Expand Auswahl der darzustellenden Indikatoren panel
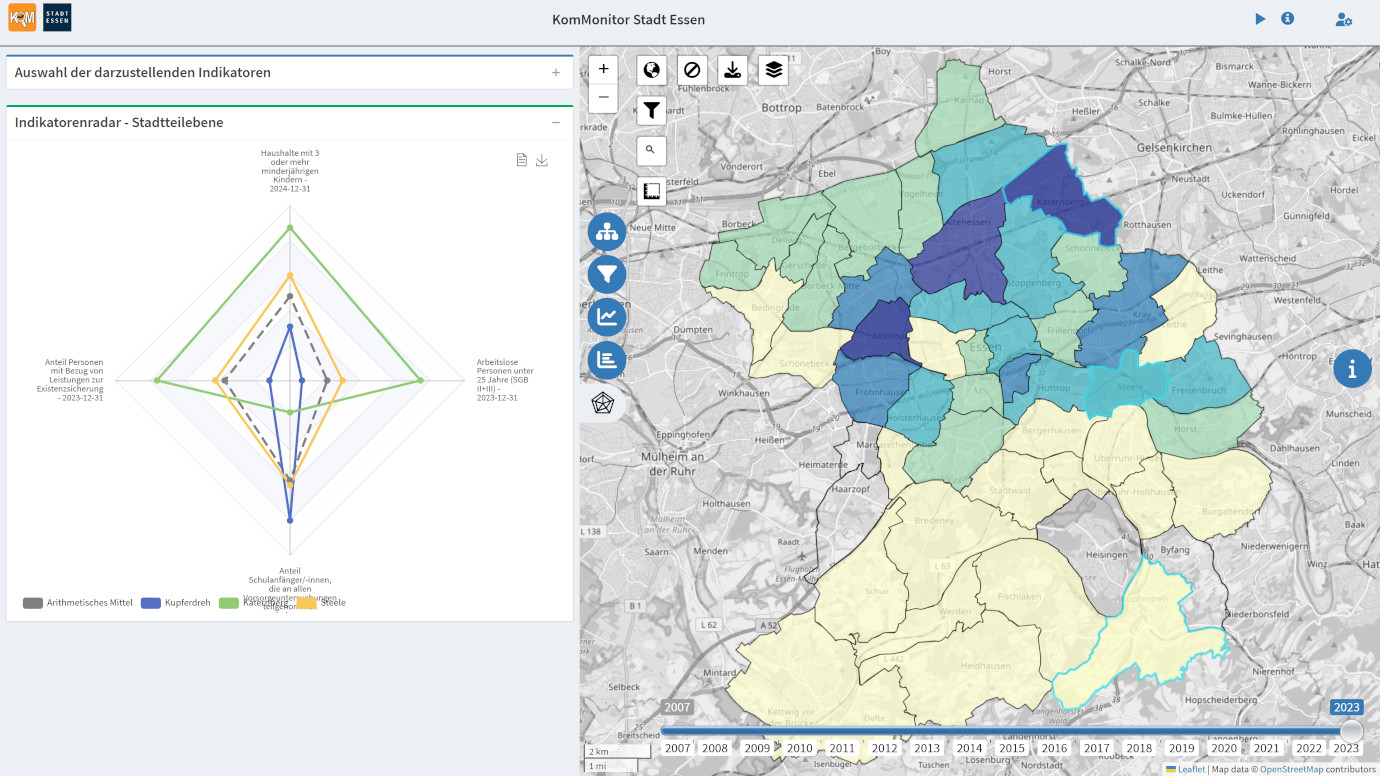Screen dimensions: 1380x776 (x=556, y=73)
